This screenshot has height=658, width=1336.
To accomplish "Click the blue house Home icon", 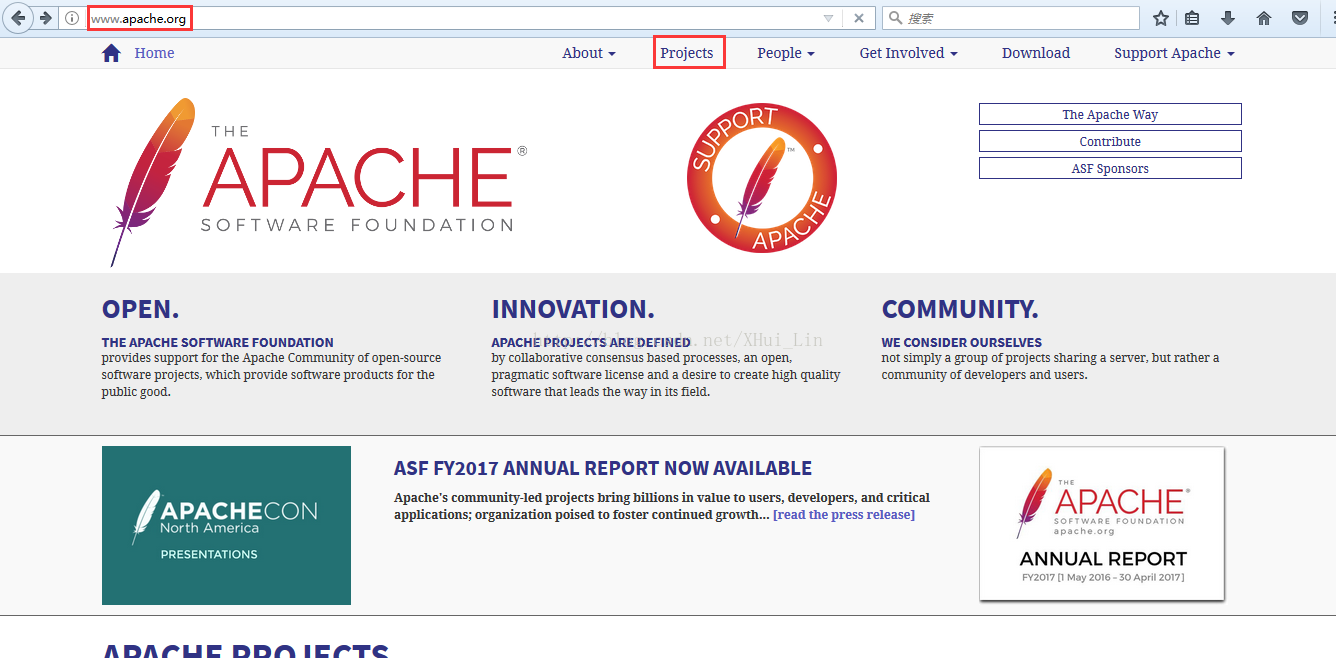I will (111, 53).
